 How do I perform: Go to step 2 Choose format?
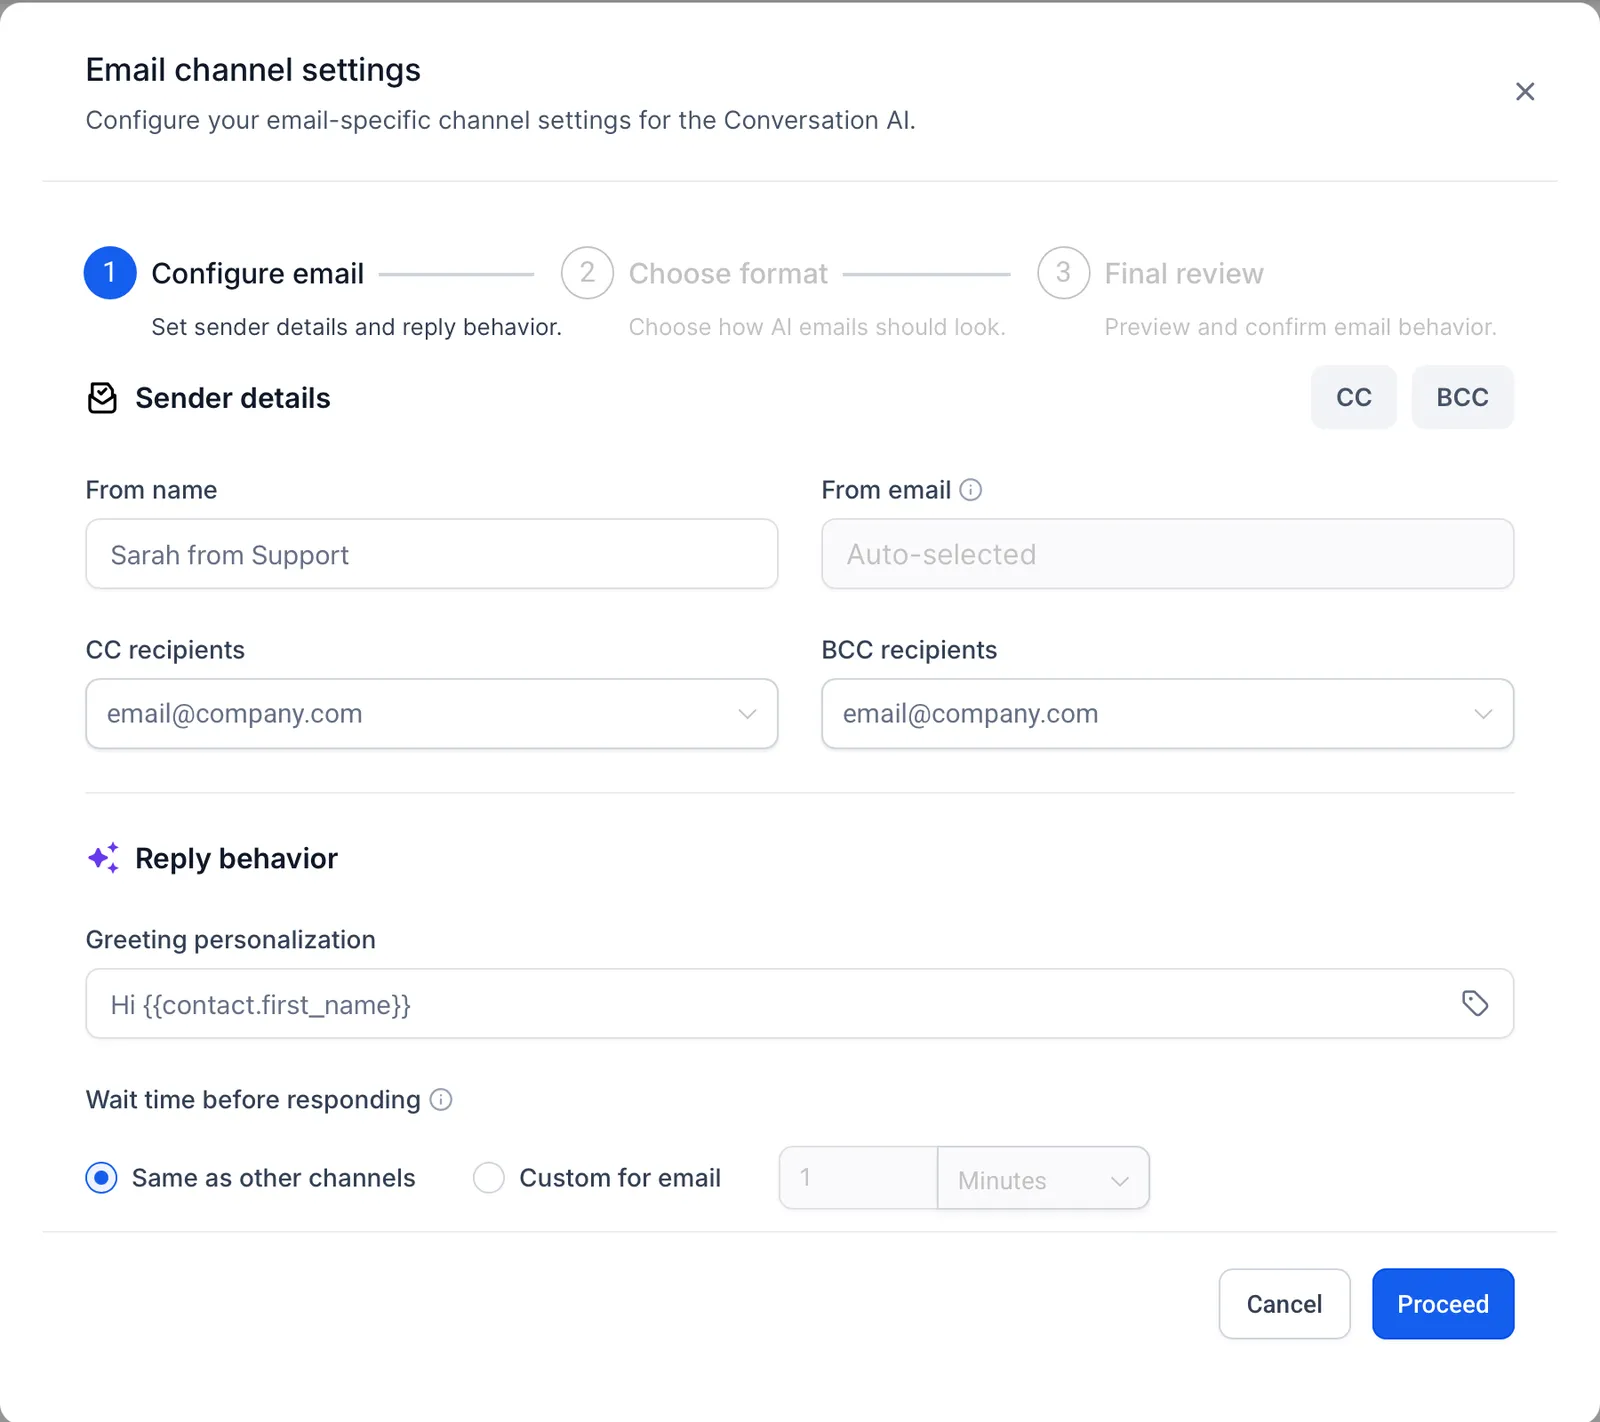tap(587, 273)
